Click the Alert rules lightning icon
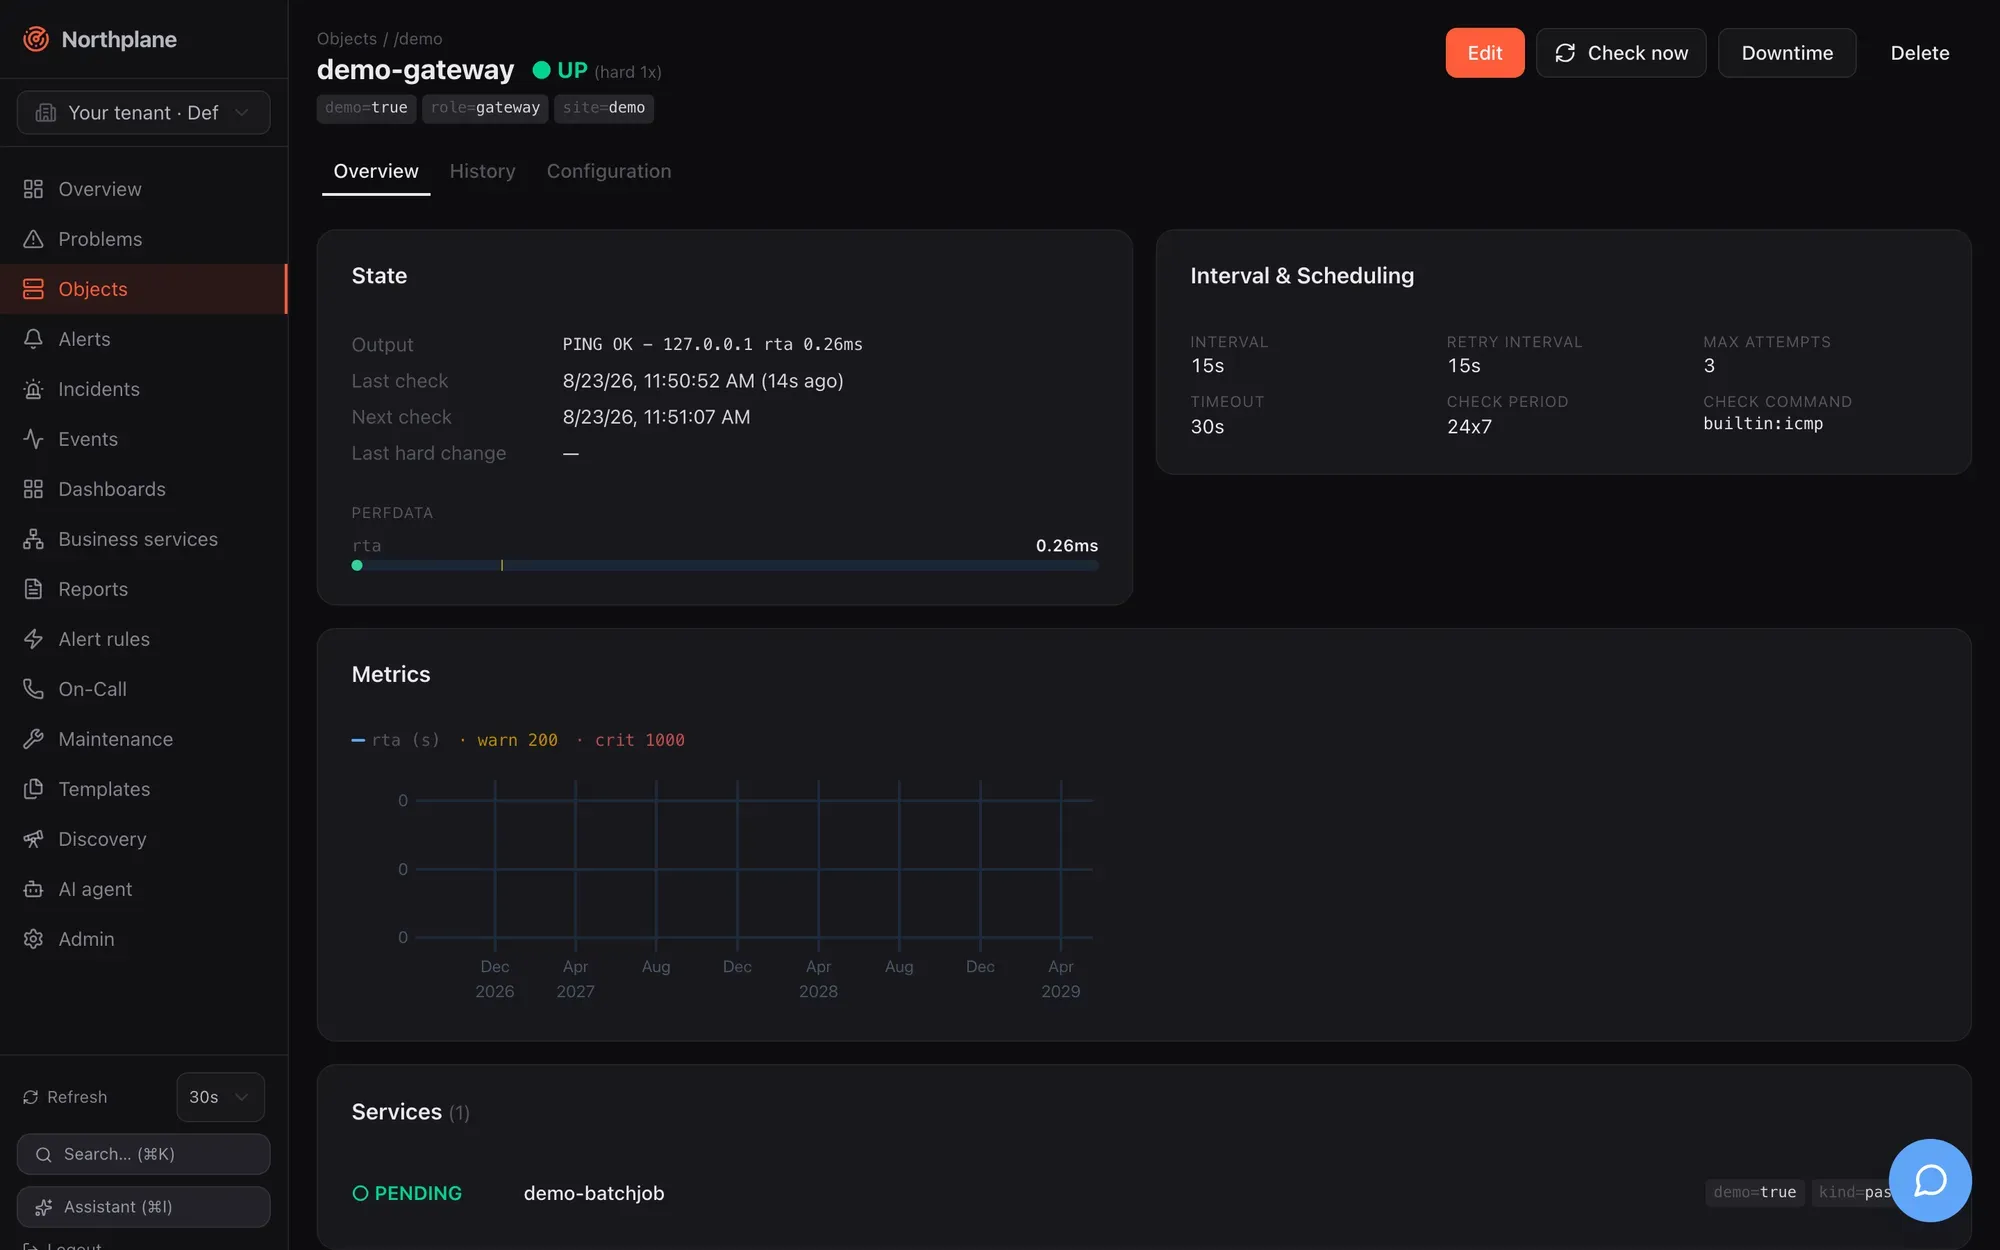The image size is (2000, 1250). tap(33, 639)
